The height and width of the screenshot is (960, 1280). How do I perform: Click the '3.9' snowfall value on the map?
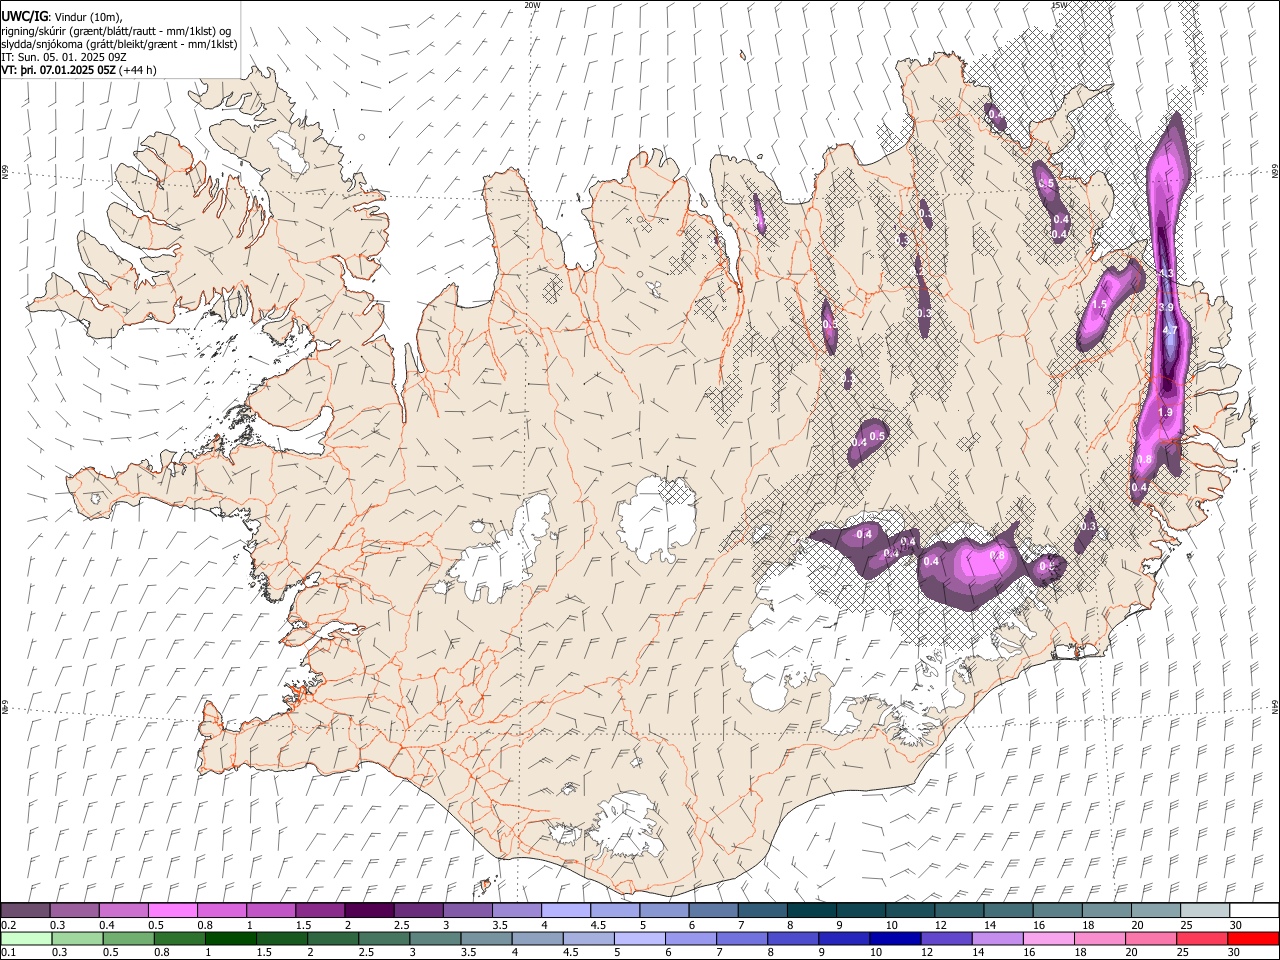[1166, 307]
